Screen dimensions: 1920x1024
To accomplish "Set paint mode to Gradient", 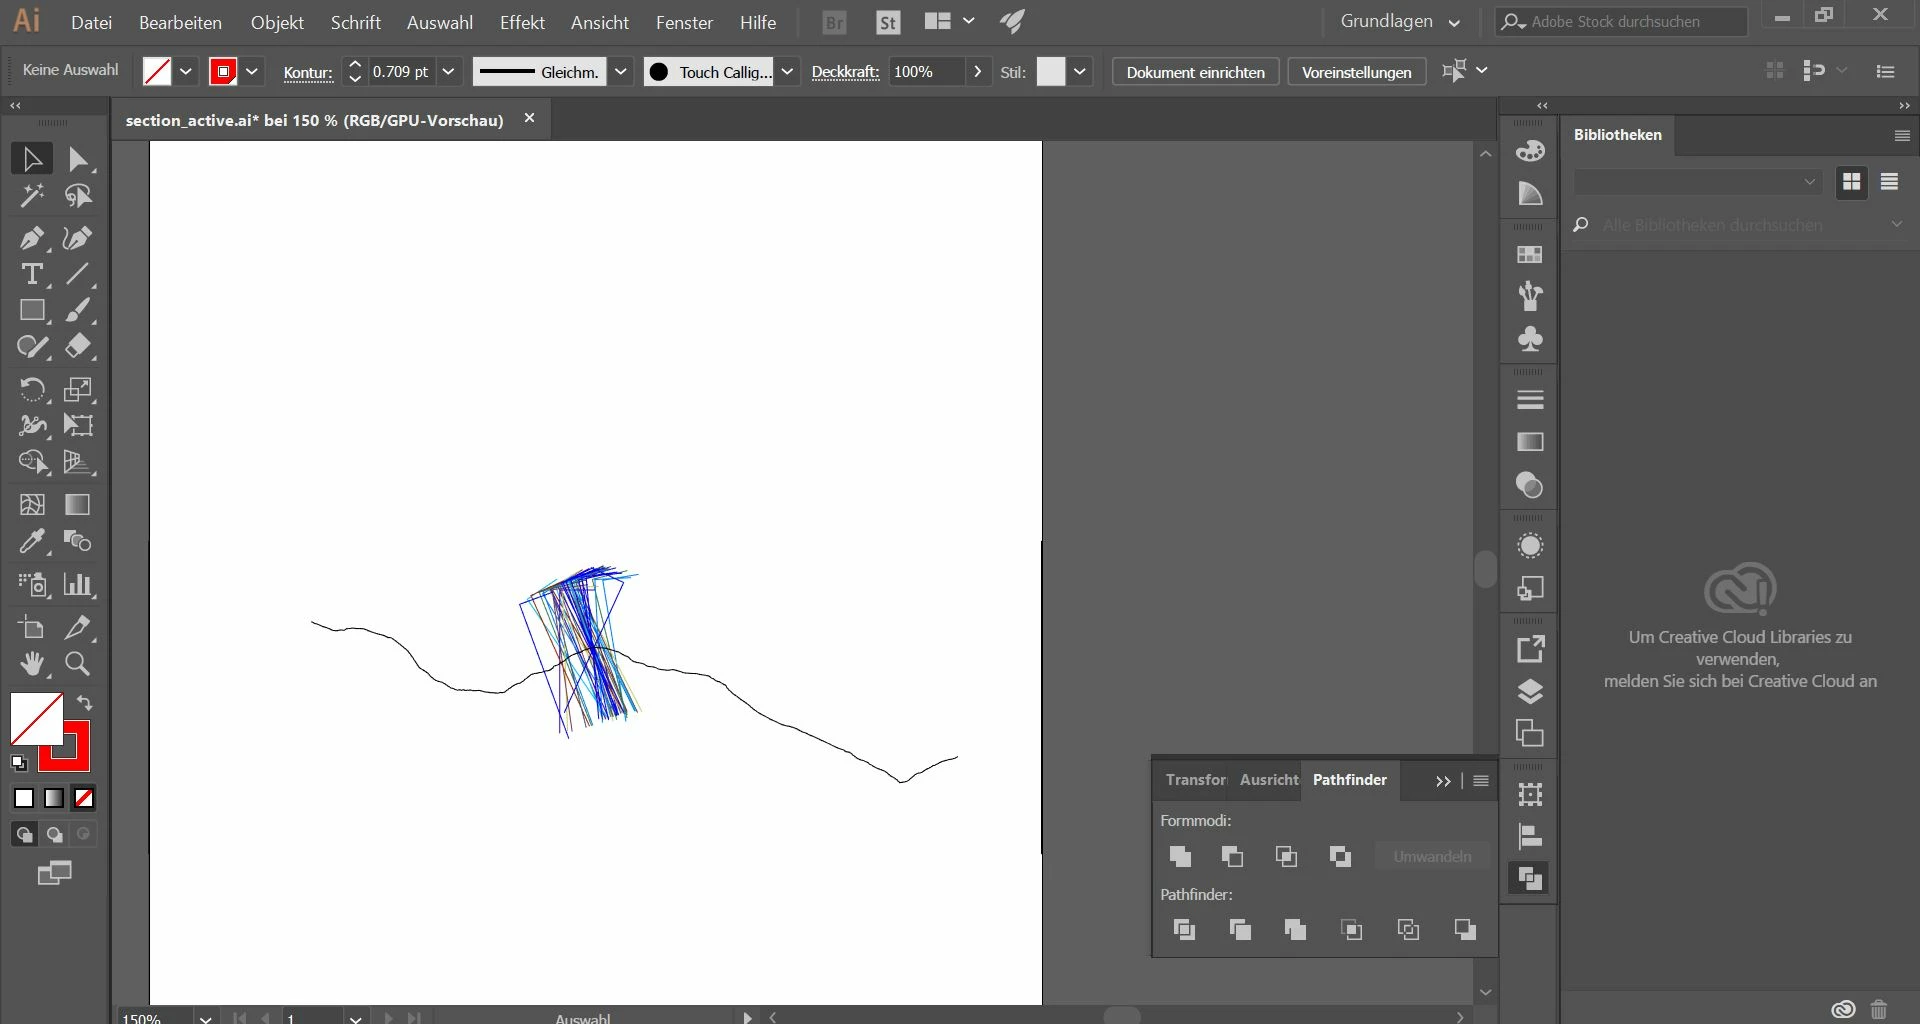I will click(54, 798).
